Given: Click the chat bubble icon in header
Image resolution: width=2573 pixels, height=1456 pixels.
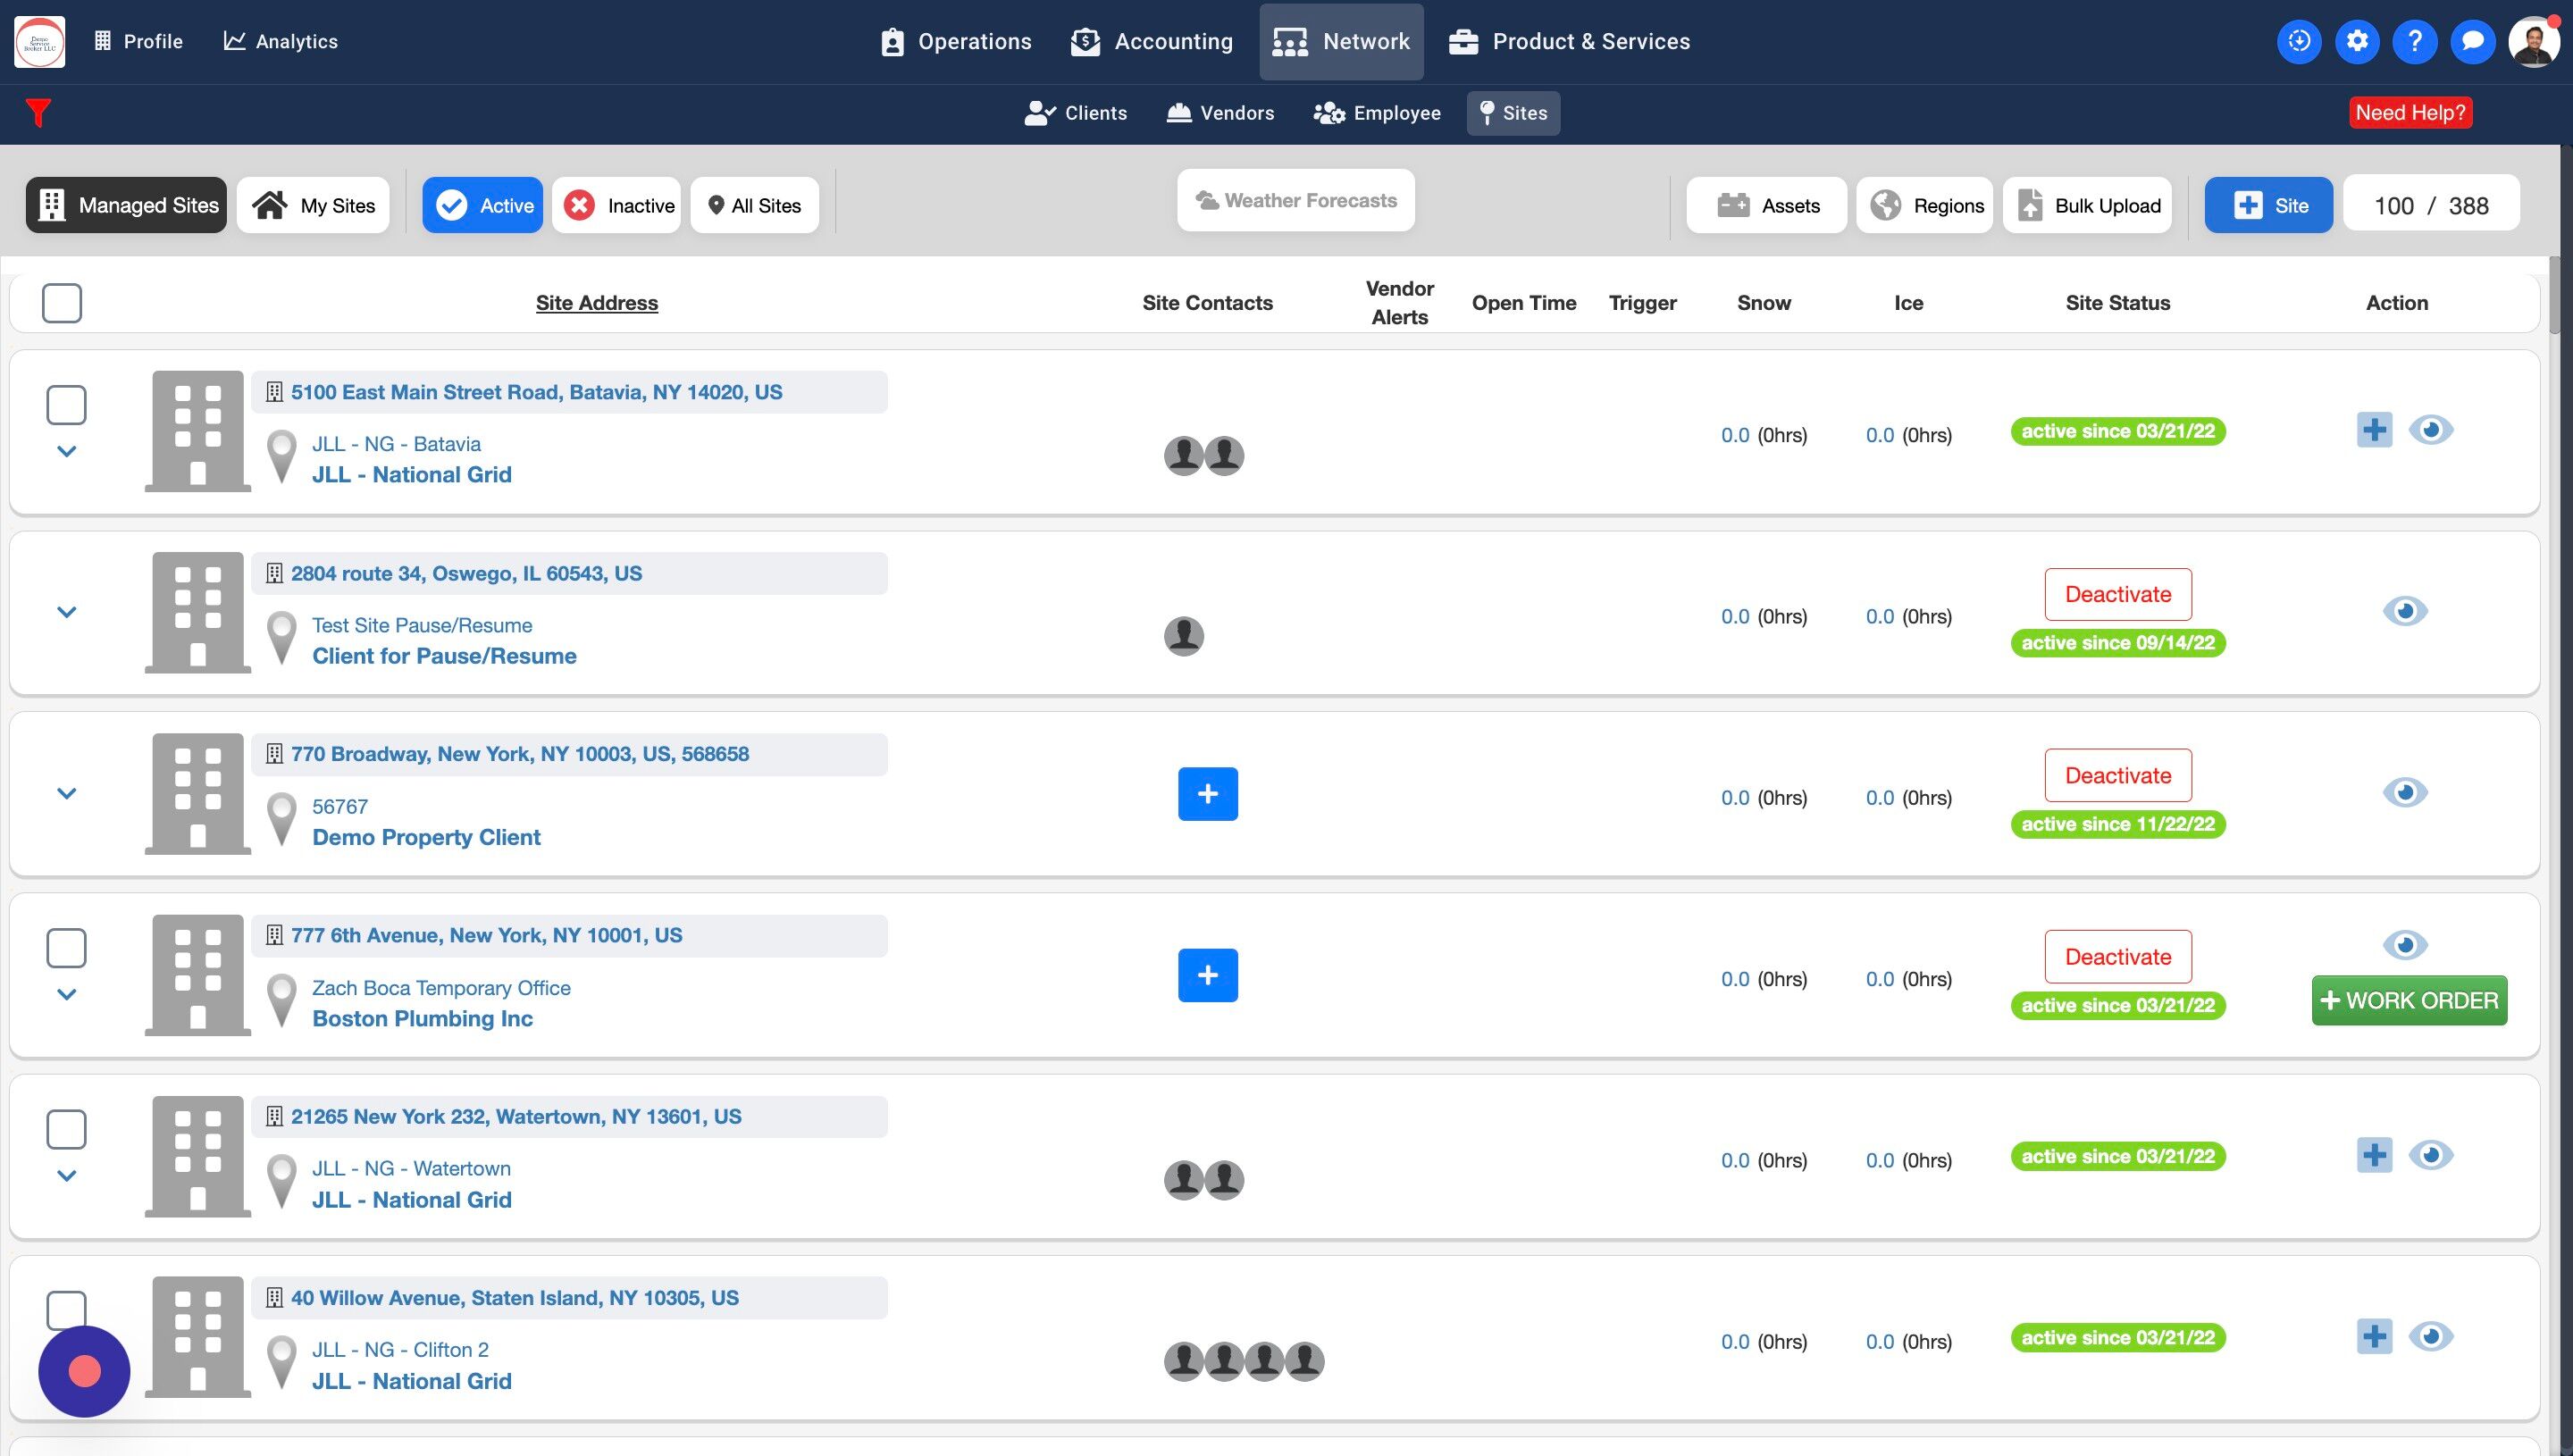Looking at the screenshot, I should coord(2472,41).
